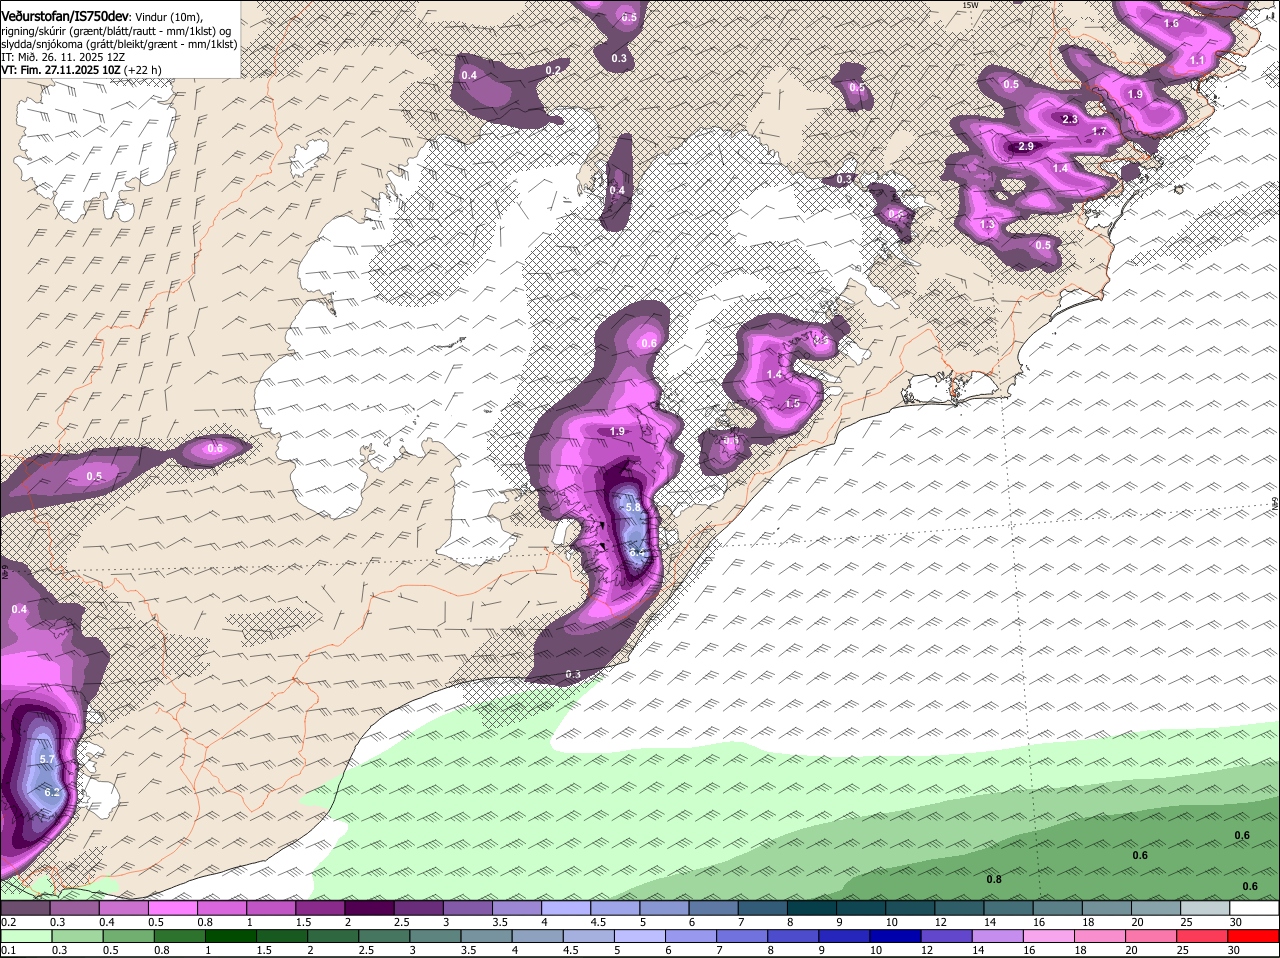This screenshot has width=1280, height=958.
Task: Click the 1.3 value in the northeast snow band
Action: click(988, 225)
